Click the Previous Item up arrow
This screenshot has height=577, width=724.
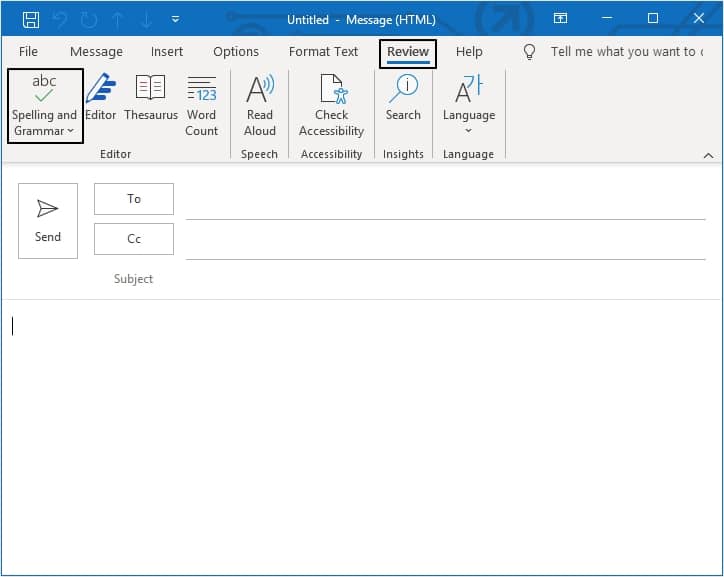118,20
